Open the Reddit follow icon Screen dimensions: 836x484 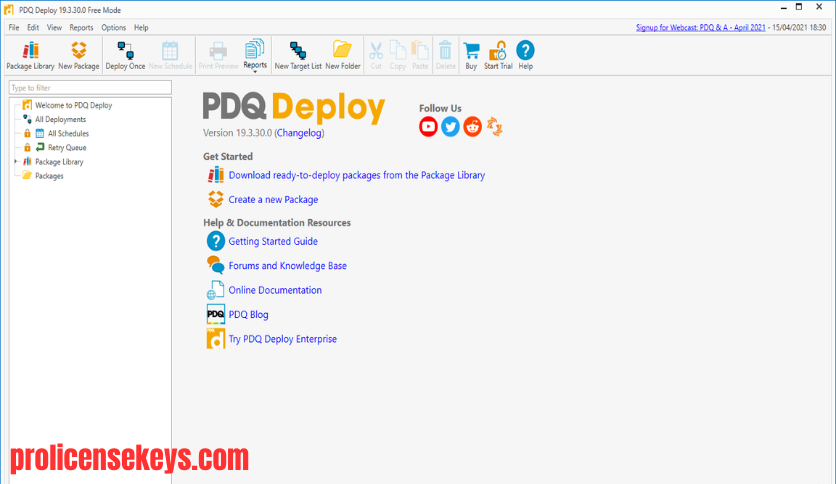click(x=472, y=127)
